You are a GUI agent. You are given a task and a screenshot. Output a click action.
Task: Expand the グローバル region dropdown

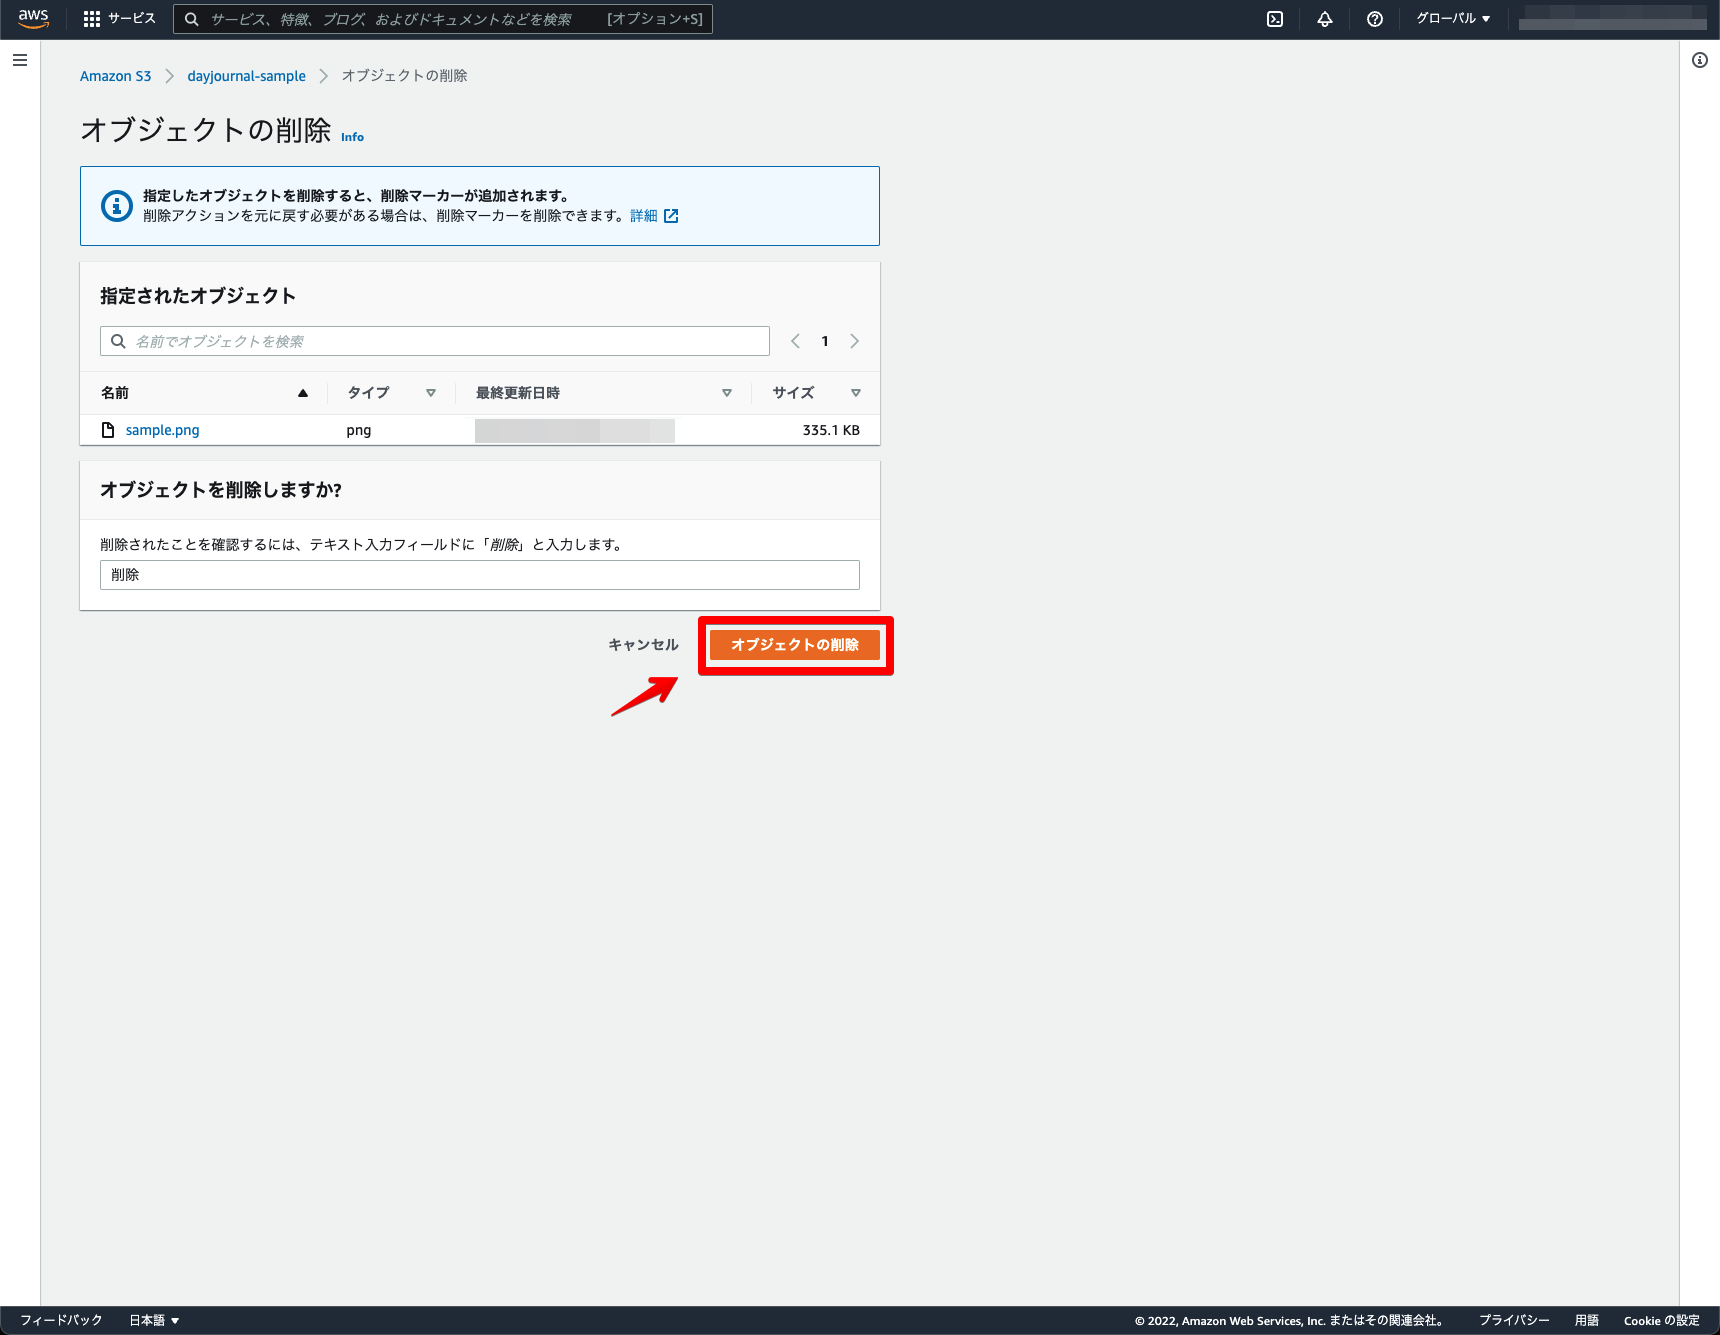[x=1453, y=19]
